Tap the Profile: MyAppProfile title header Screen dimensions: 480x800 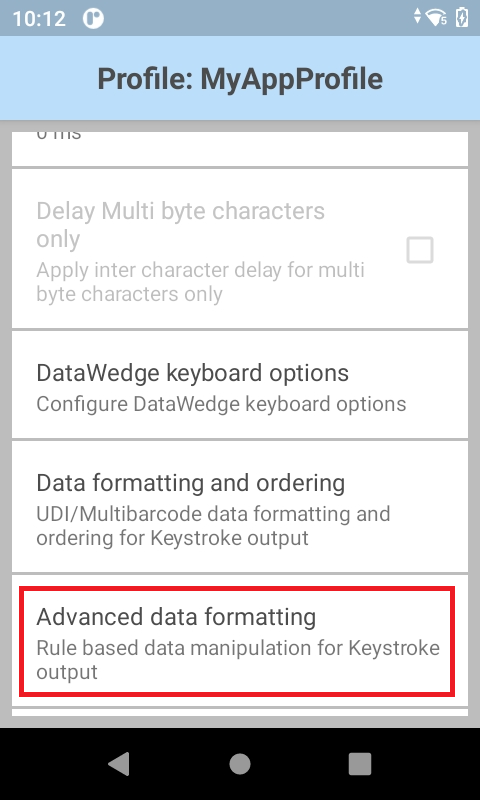pos(240,79)
